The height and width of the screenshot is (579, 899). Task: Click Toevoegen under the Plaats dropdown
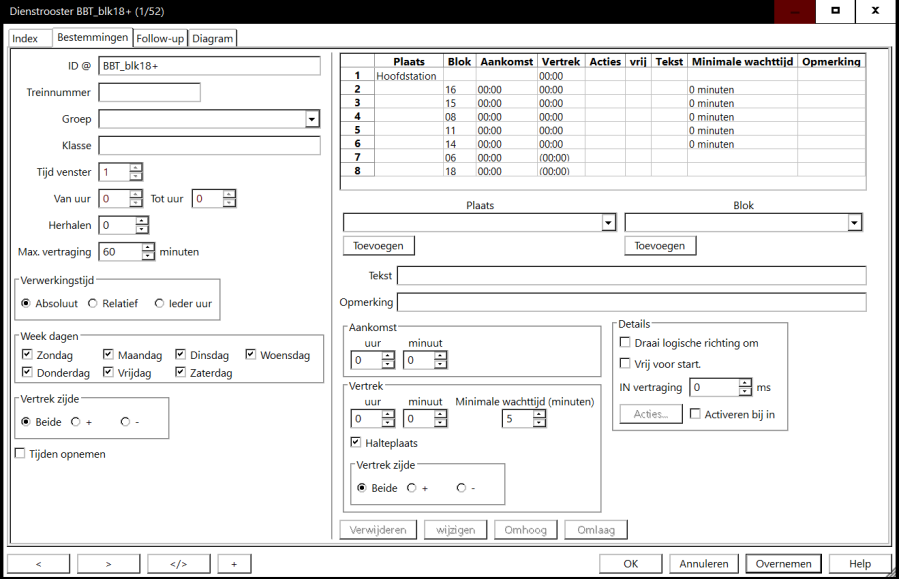(x=378, y=246)
